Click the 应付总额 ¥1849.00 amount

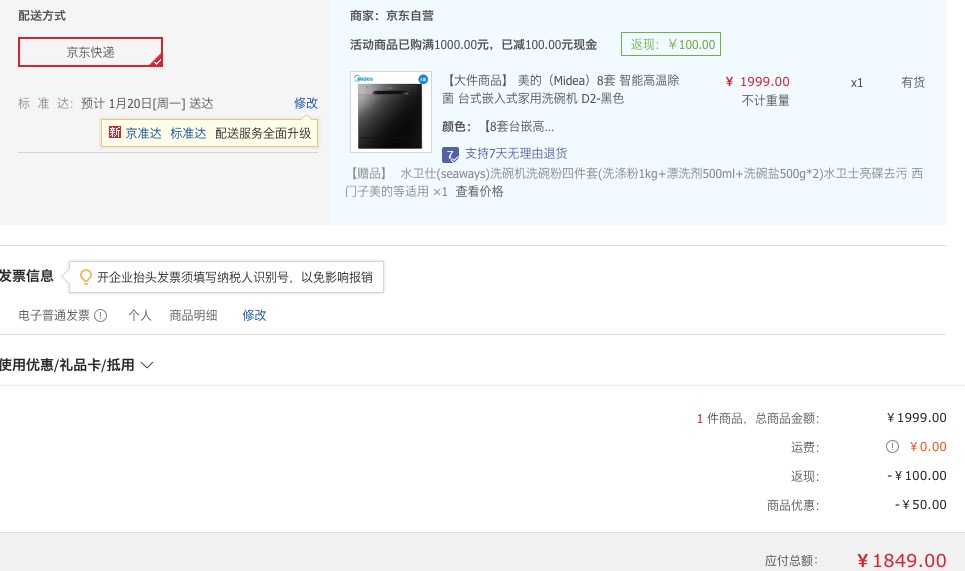[902, 561]
